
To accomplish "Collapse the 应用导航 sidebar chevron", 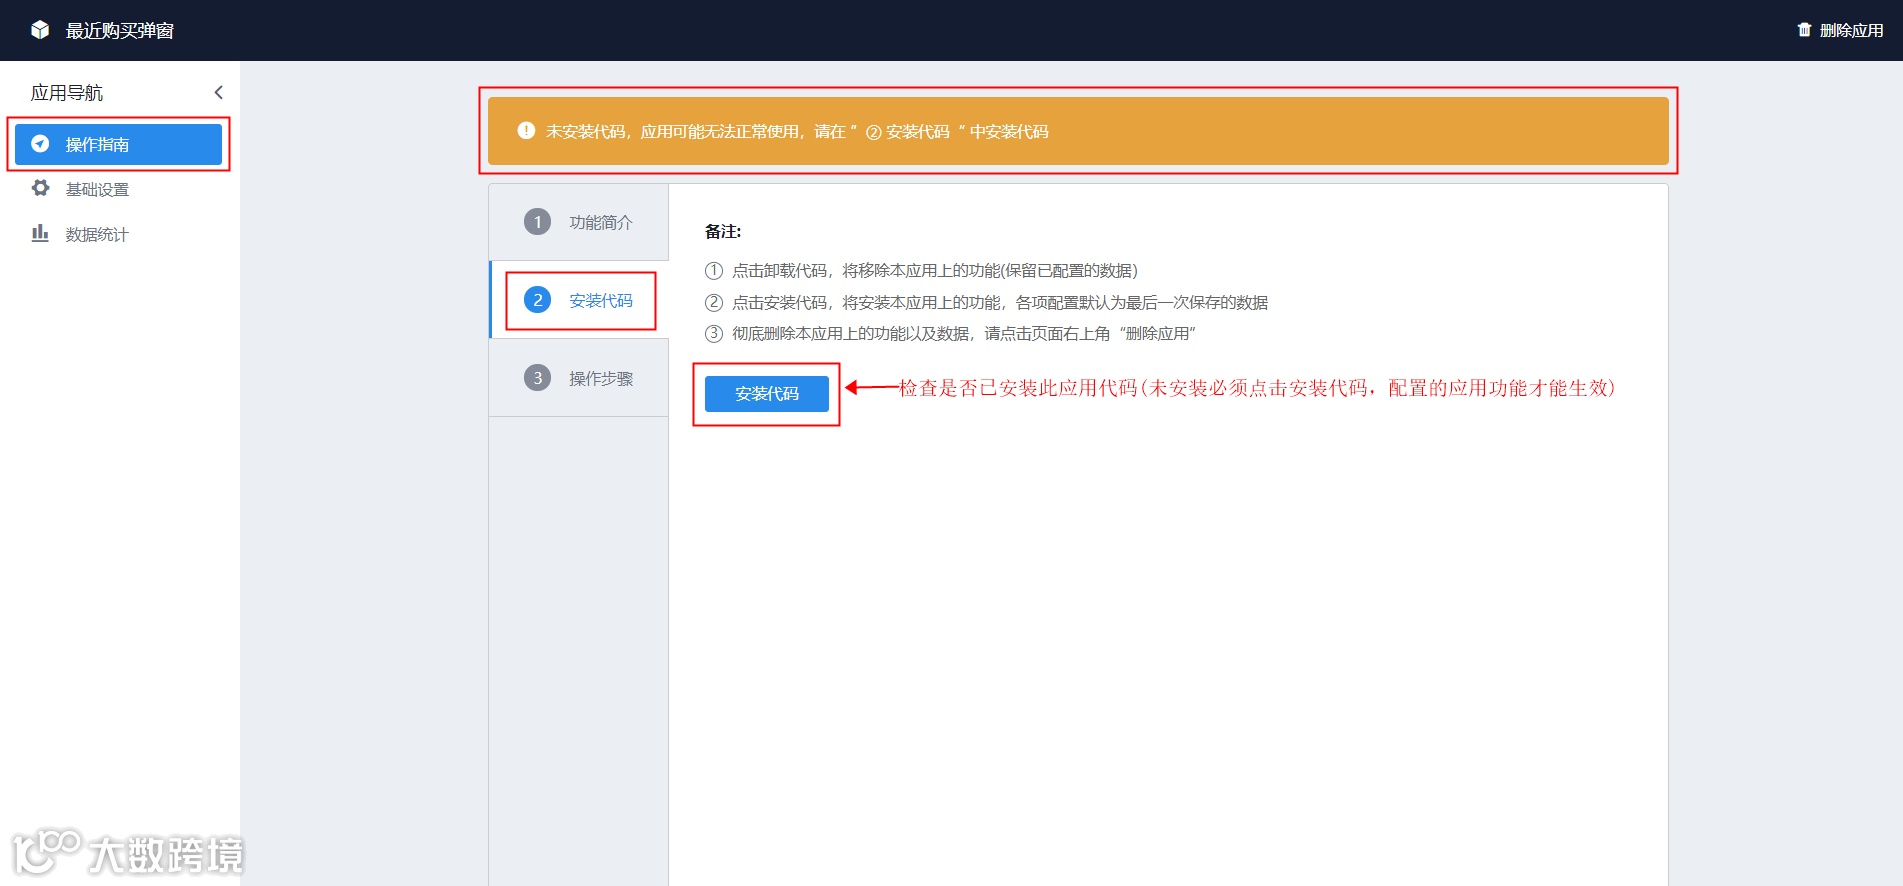I will tap(219, 92).
